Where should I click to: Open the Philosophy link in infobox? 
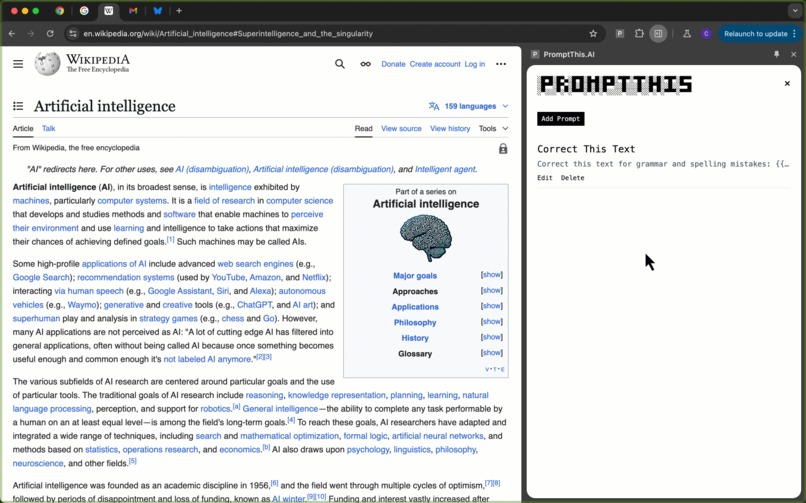point(415,323)
